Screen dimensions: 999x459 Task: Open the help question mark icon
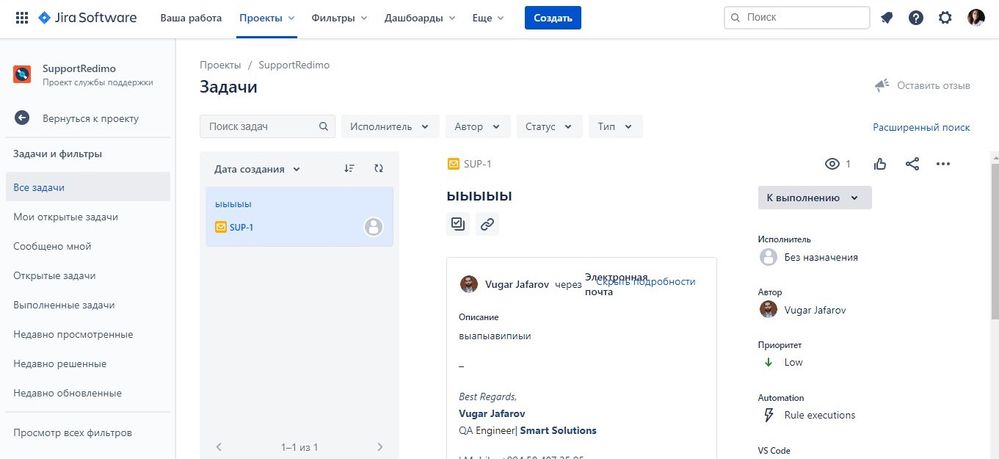(x=916, y=18)
